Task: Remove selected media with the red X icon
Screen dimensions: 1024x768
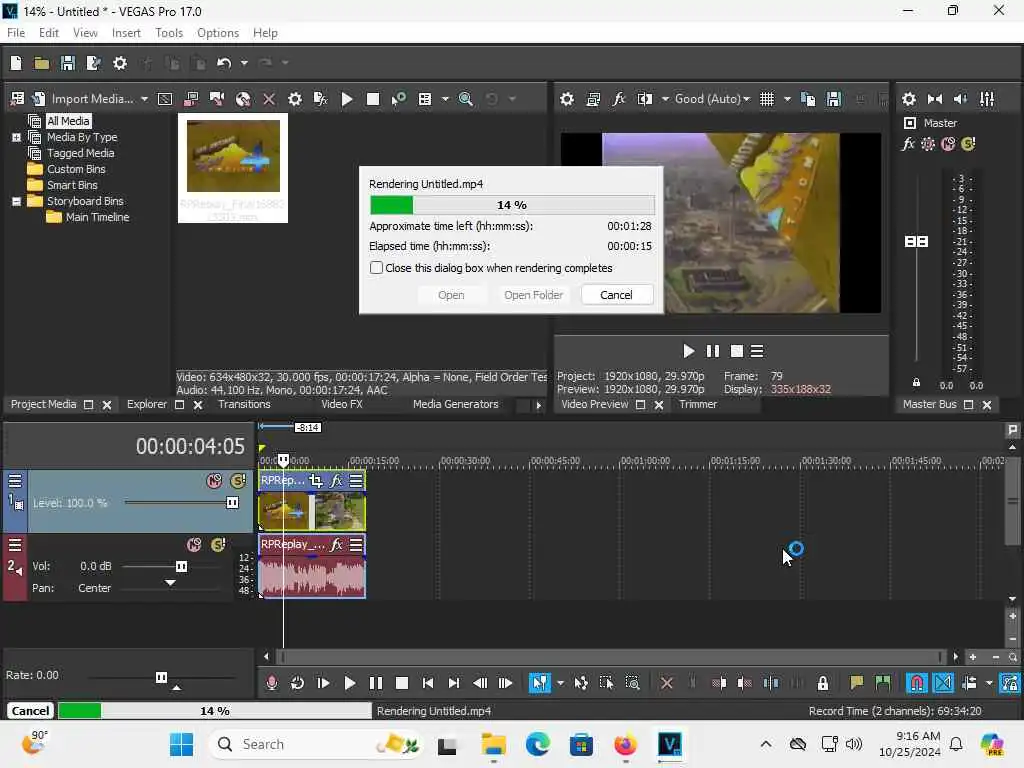Action: pyautogui.click(x=268, y=99)
